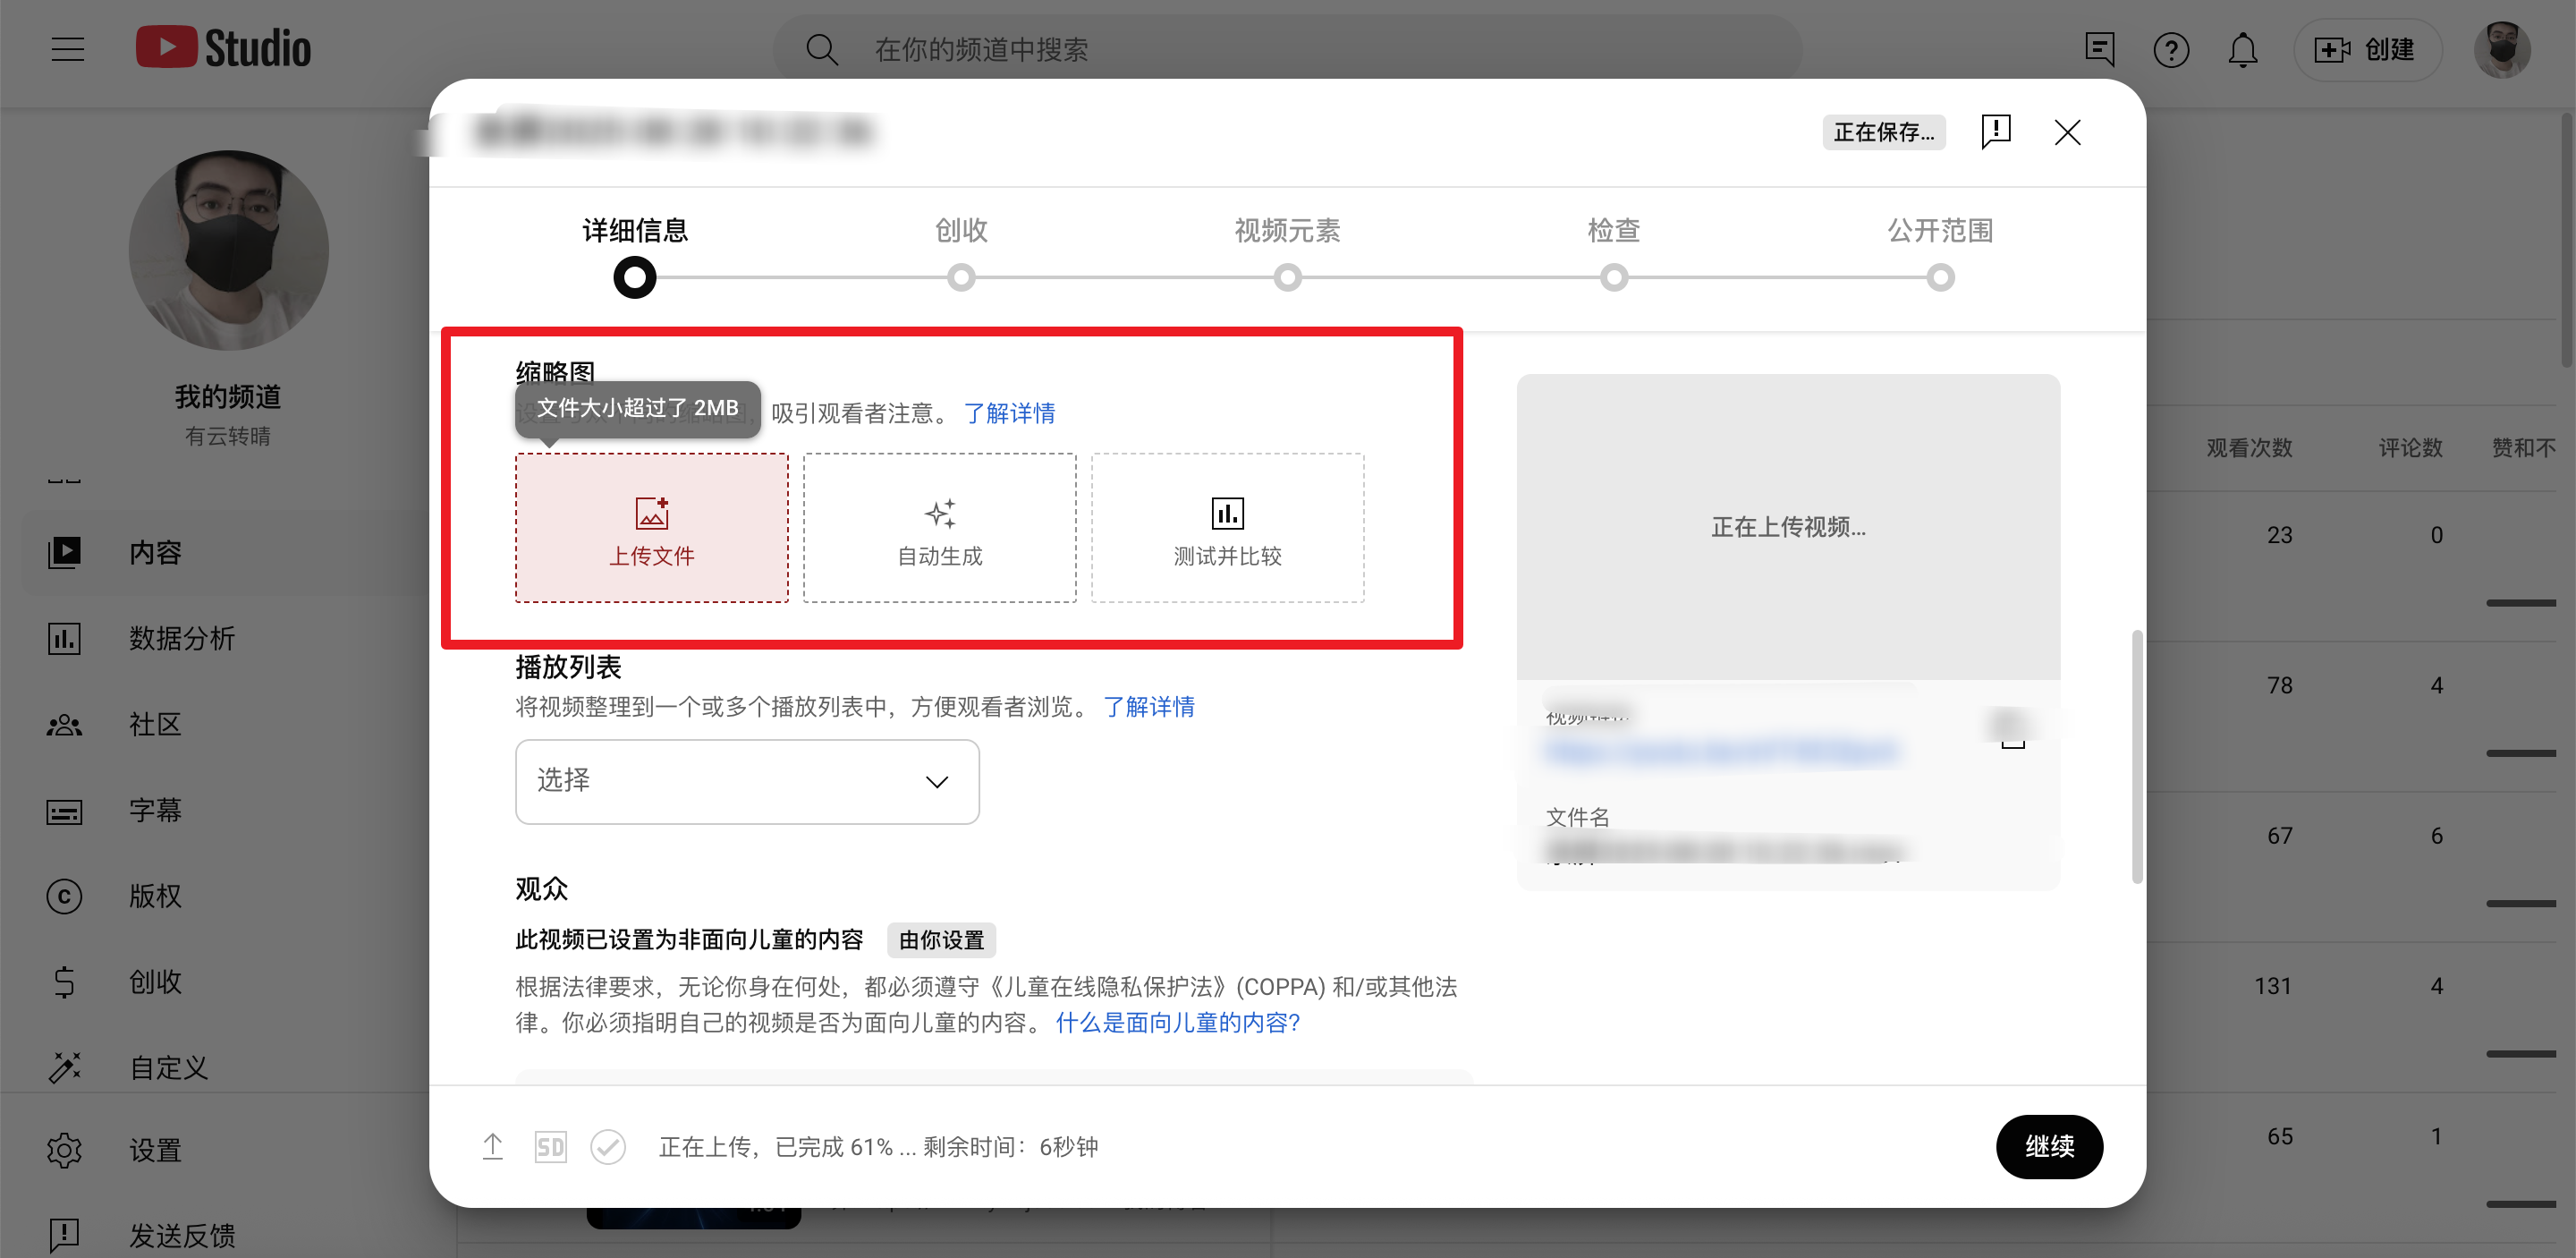Click the 视频元素 step circle
Image resolution: width=2576 pixels, height=1258 pixels.
pyautogui.click(x=1287, y=277)
